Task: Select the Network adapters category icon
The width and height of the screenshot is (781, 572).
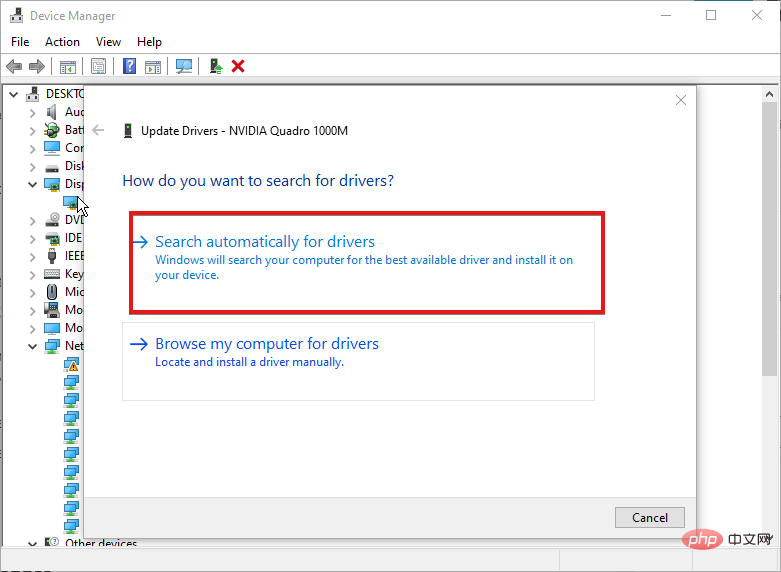Action: click(x=52, y=346)
